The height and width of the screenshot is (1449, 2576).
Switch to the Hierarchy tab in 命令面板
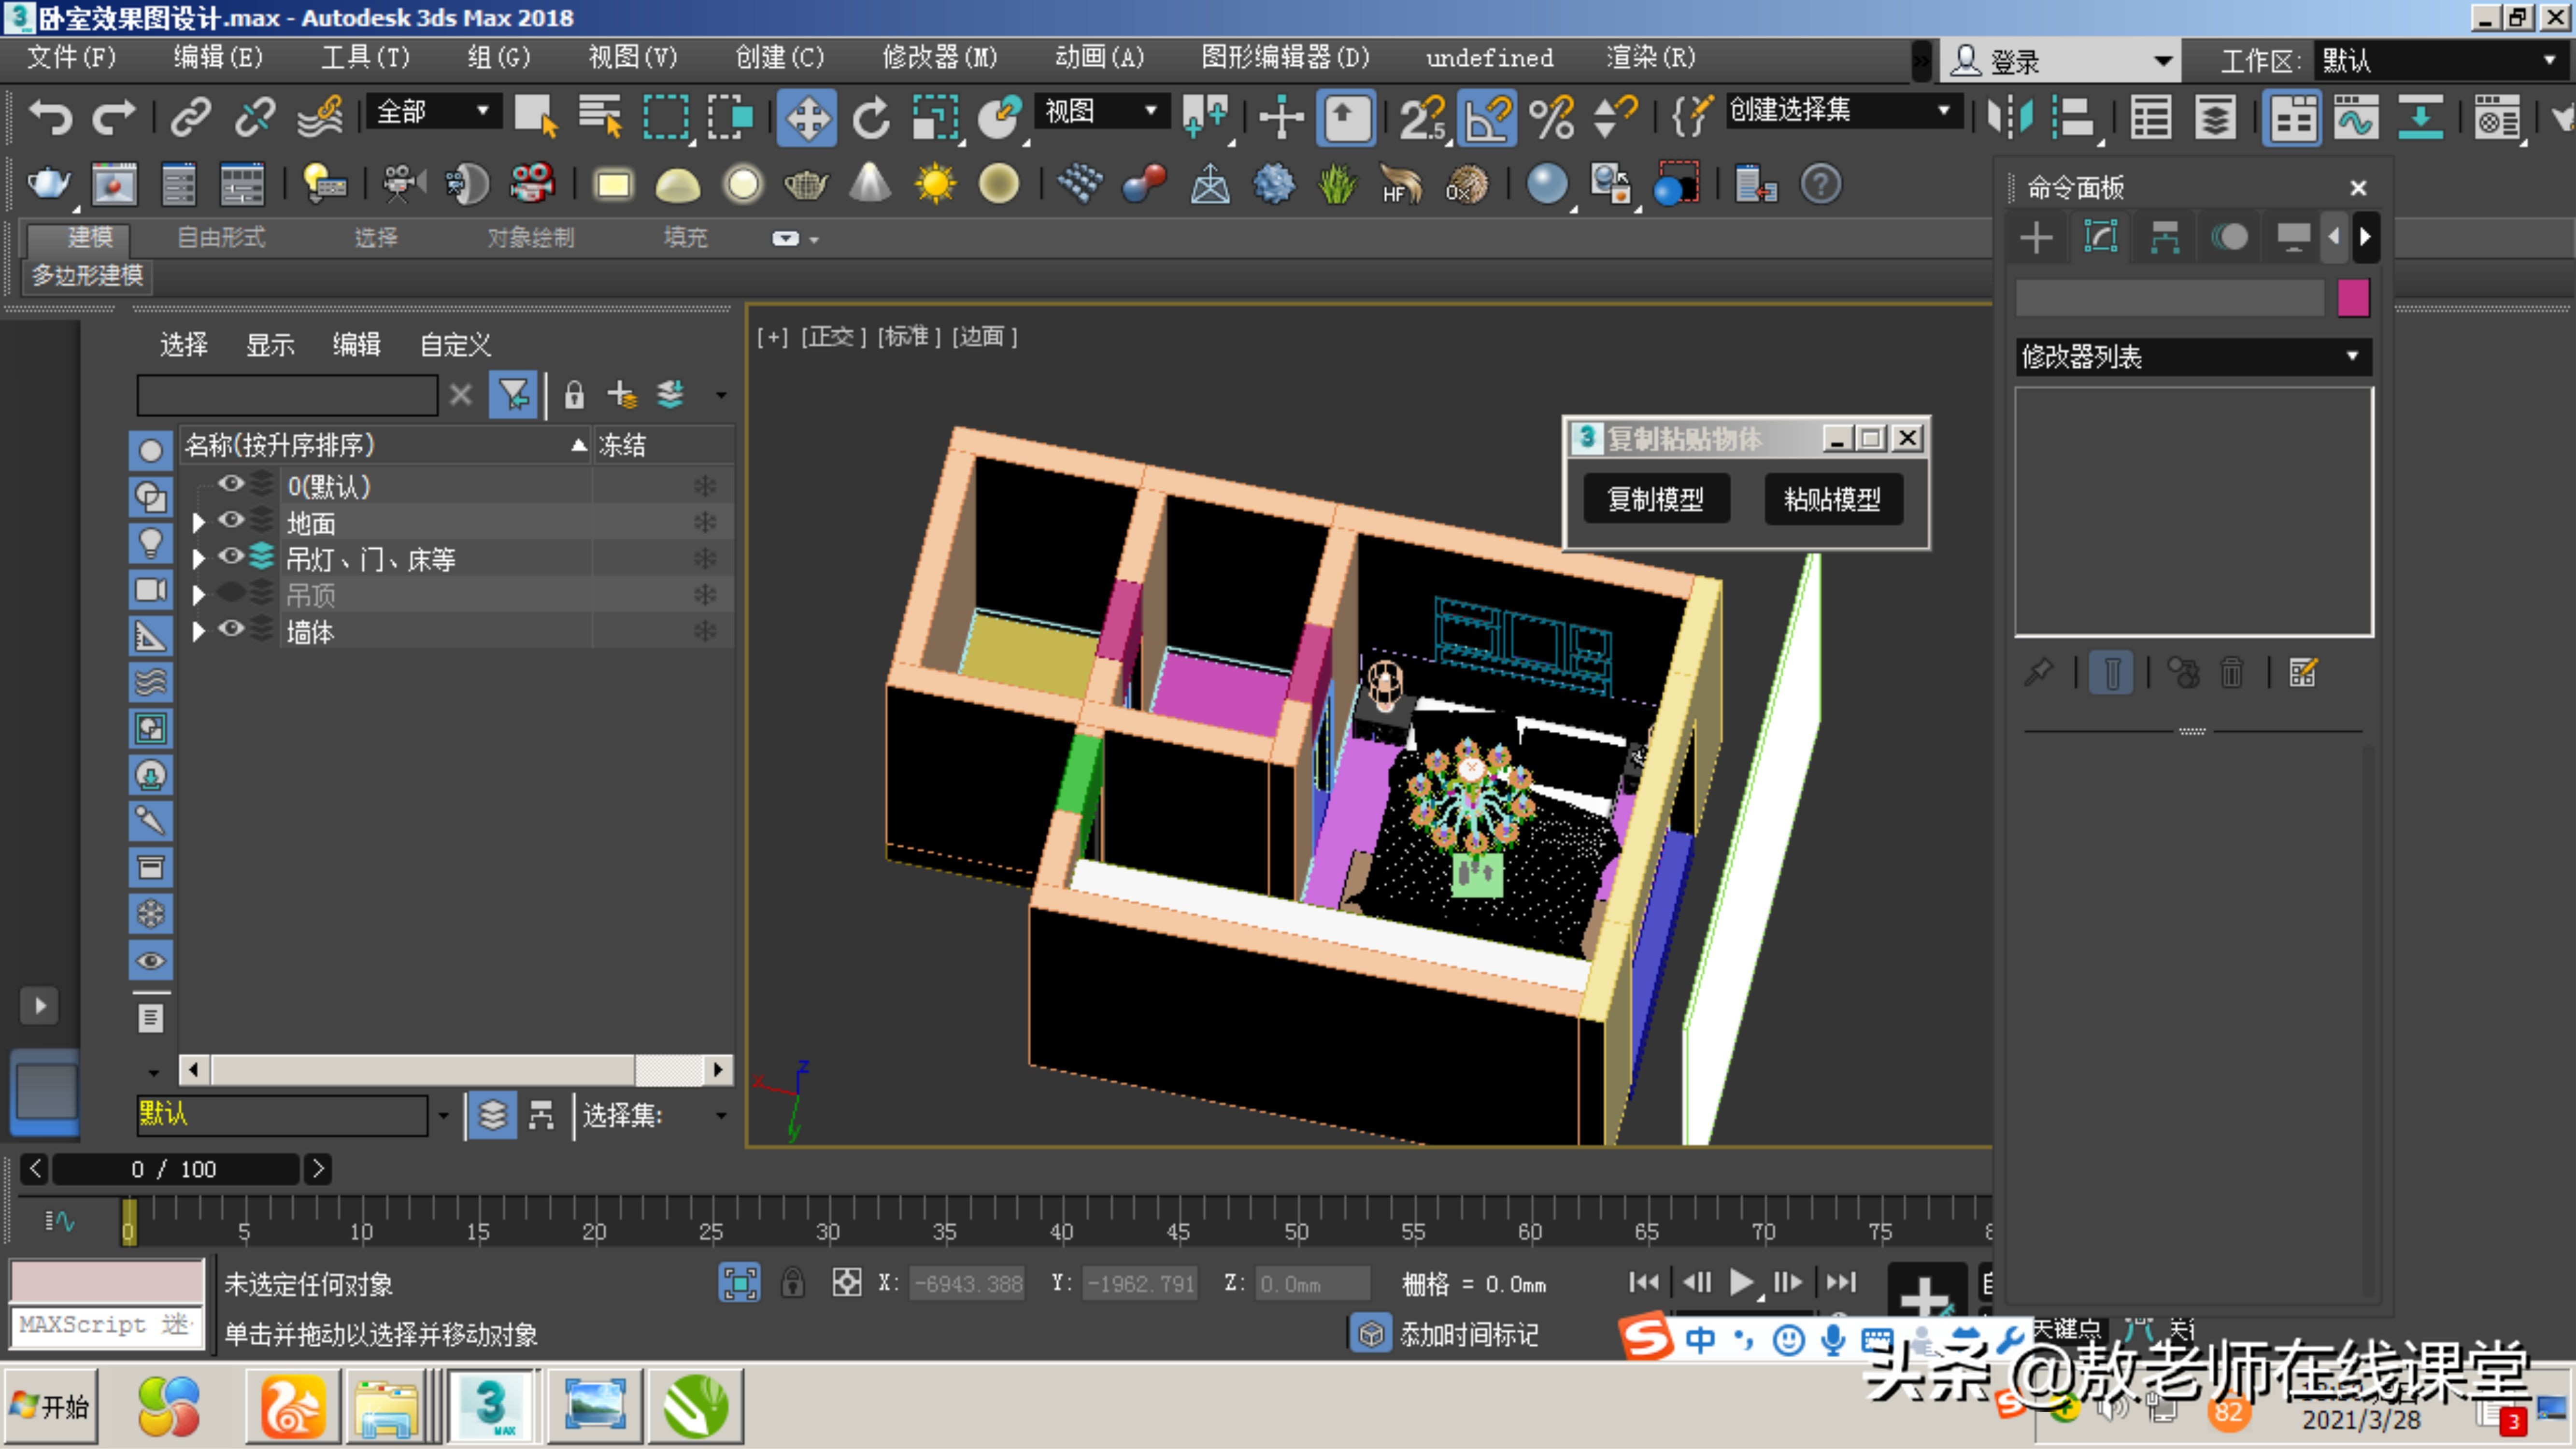click(2165, 237)
